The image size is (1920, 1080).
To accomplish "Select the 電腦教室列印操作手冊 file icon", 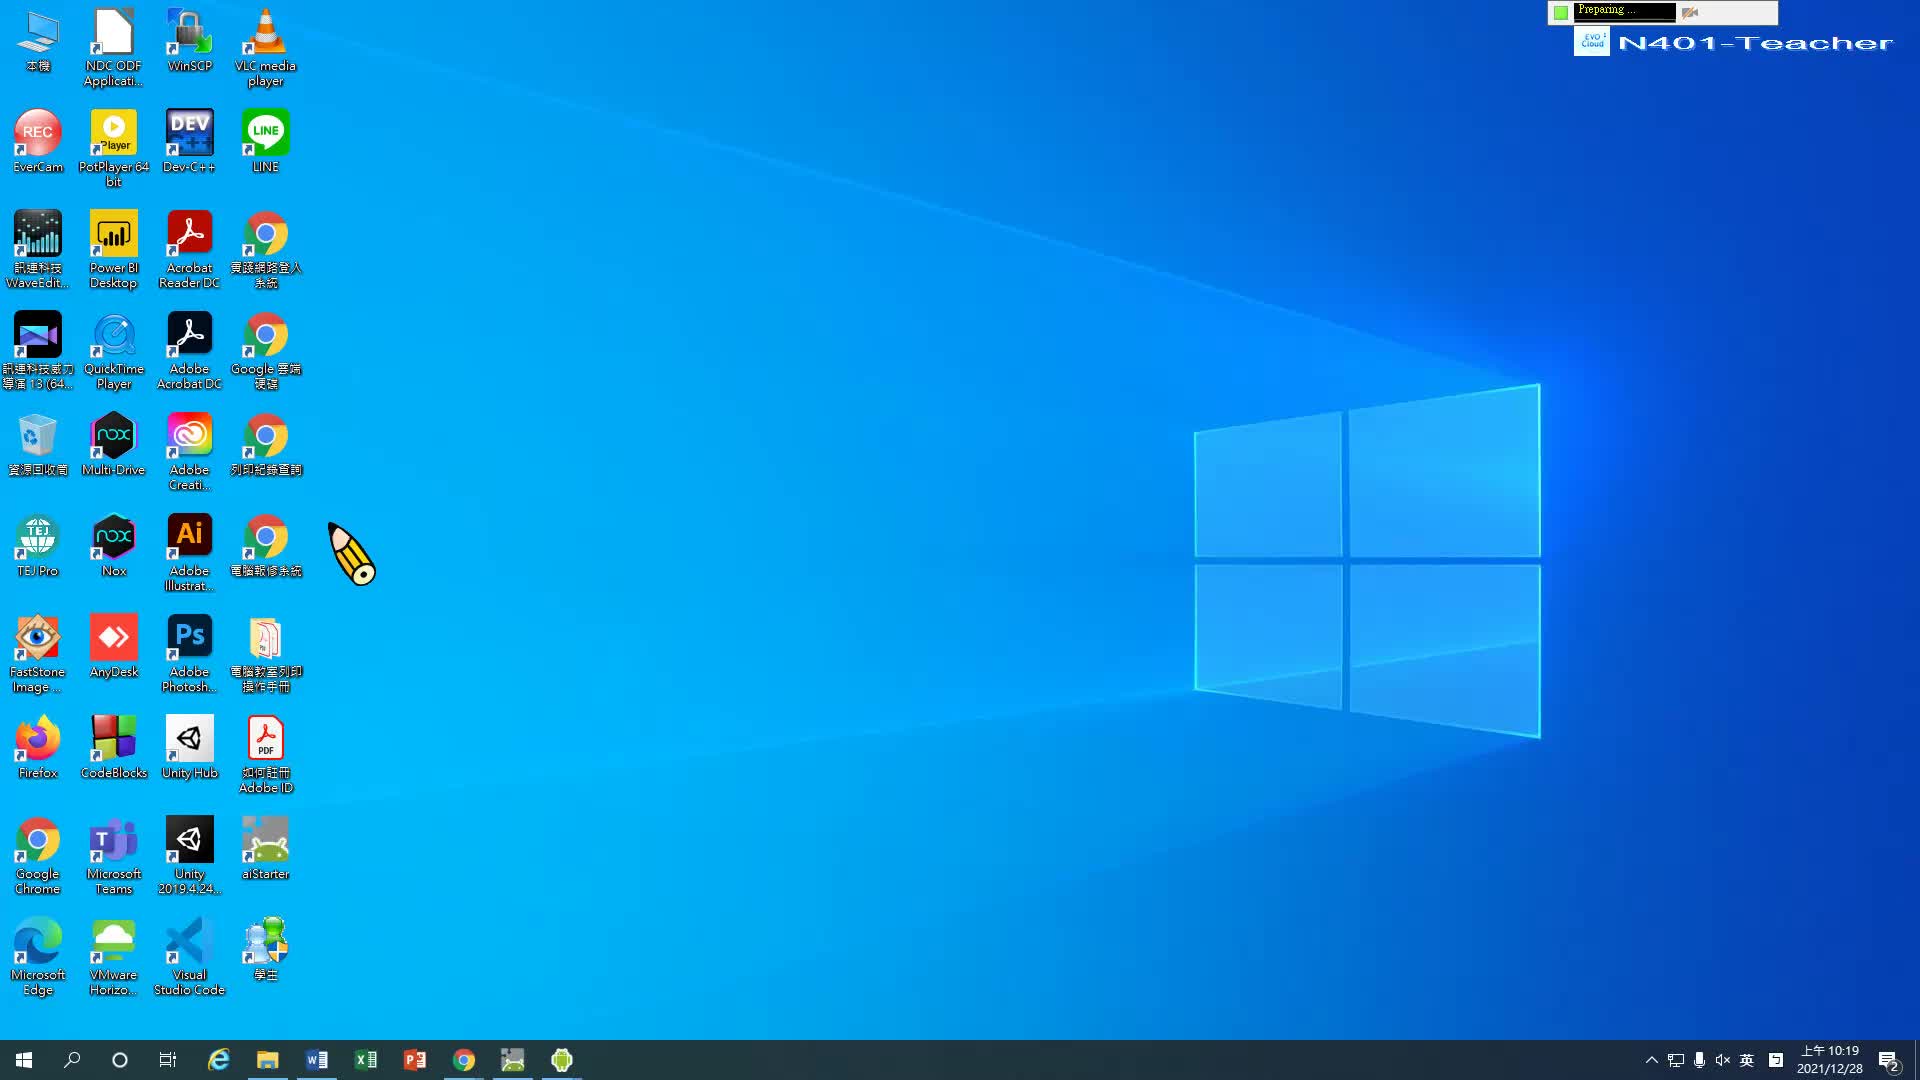I will 265,653.
